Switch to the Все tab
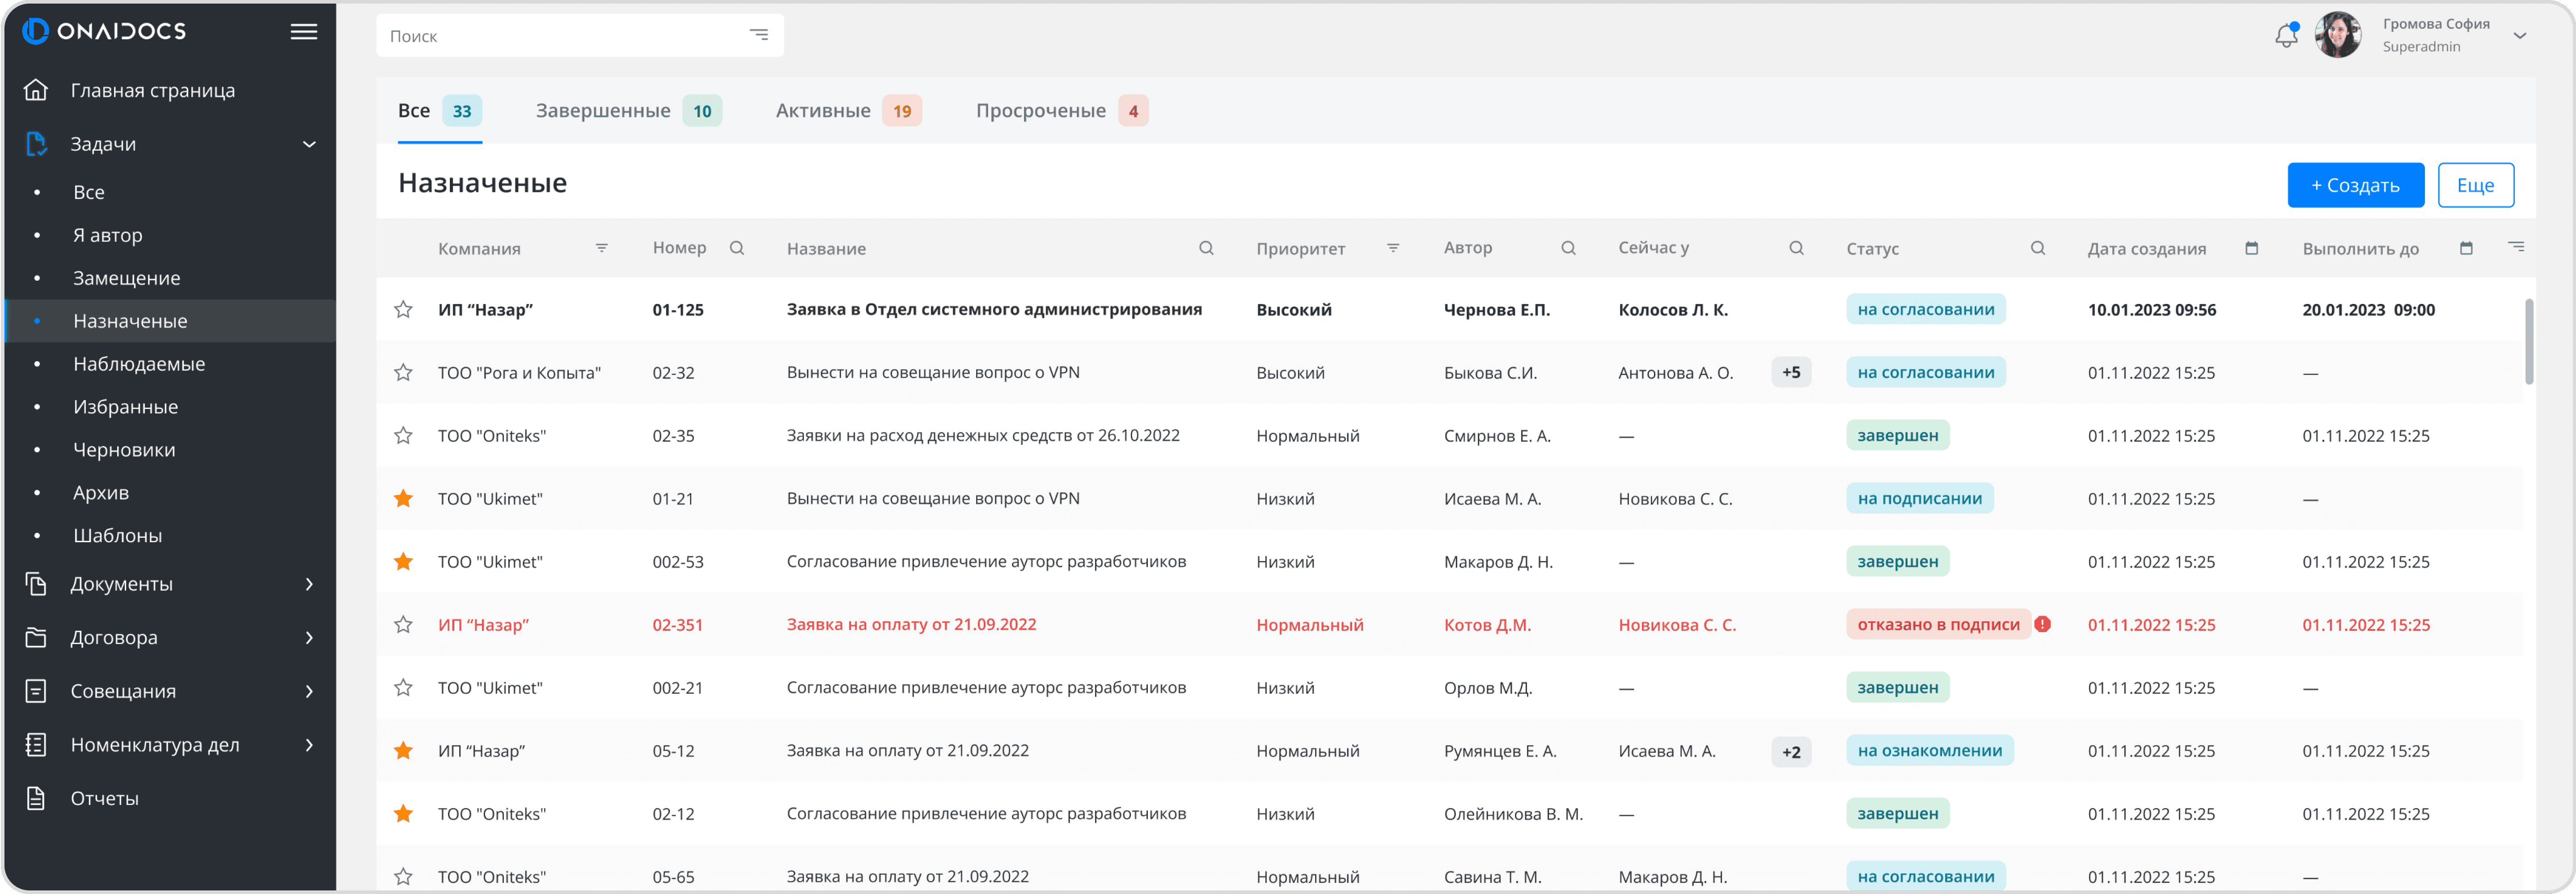Image resolution: width=2576 pixels, height=894 pixels. [439, 111]
